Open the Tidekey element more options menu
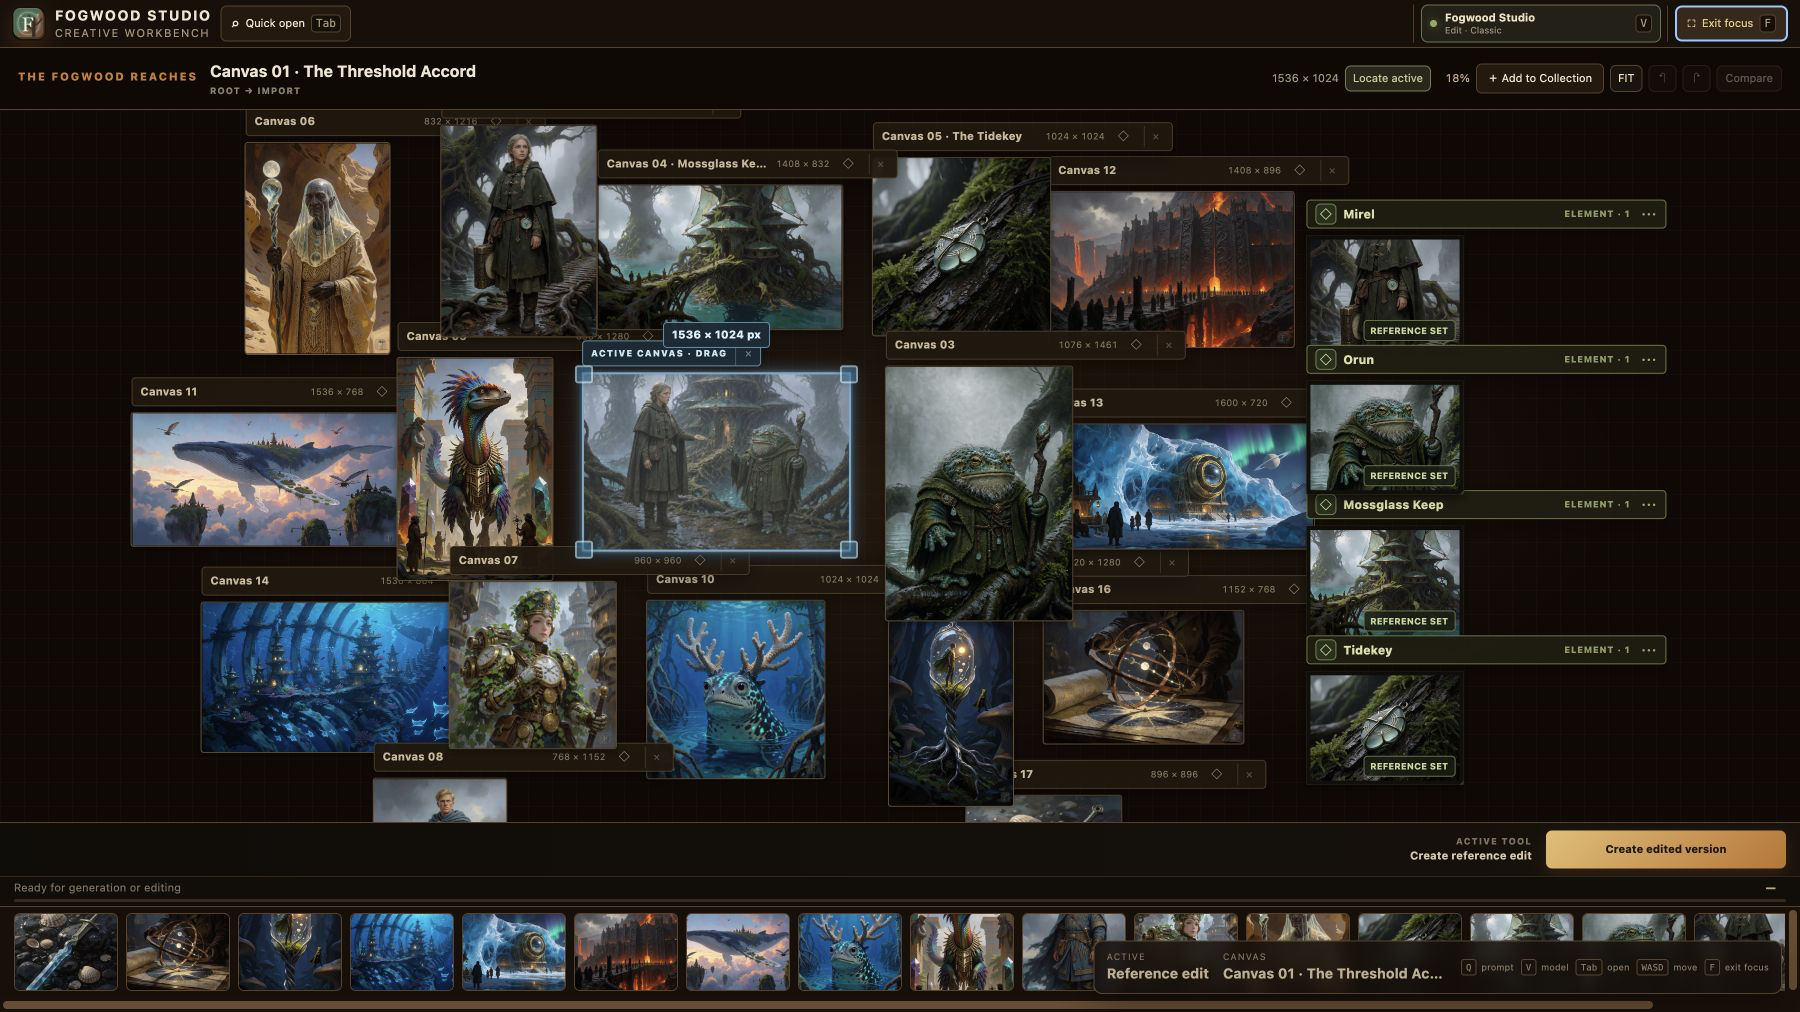This screenshot has width=1800, height=1012. [1649, 650]
